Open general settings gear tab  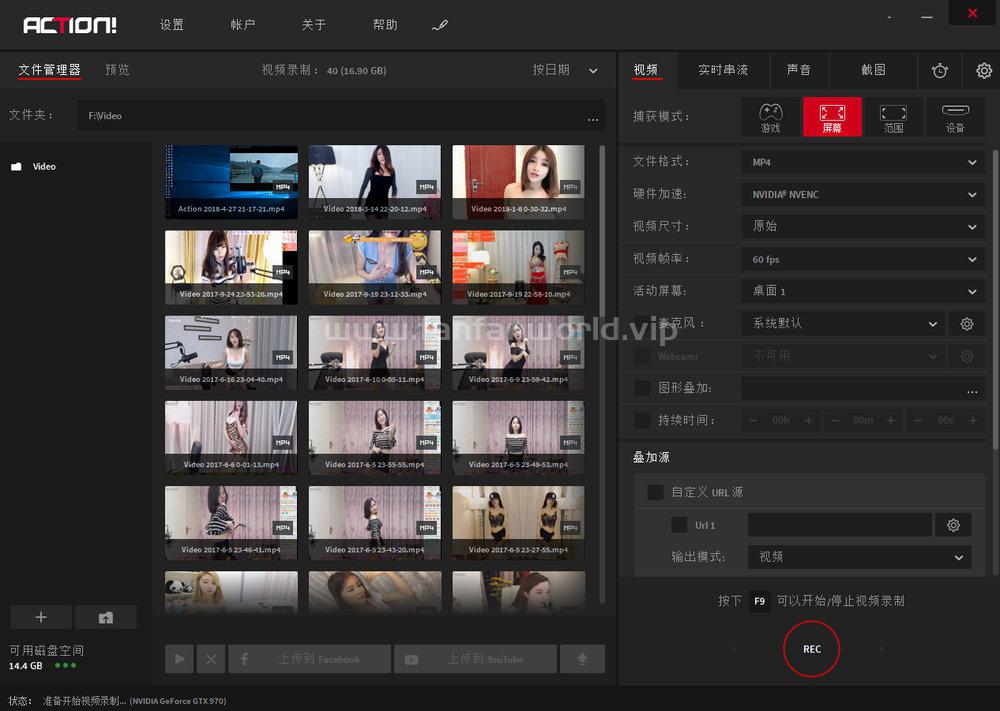click(983, 70)
